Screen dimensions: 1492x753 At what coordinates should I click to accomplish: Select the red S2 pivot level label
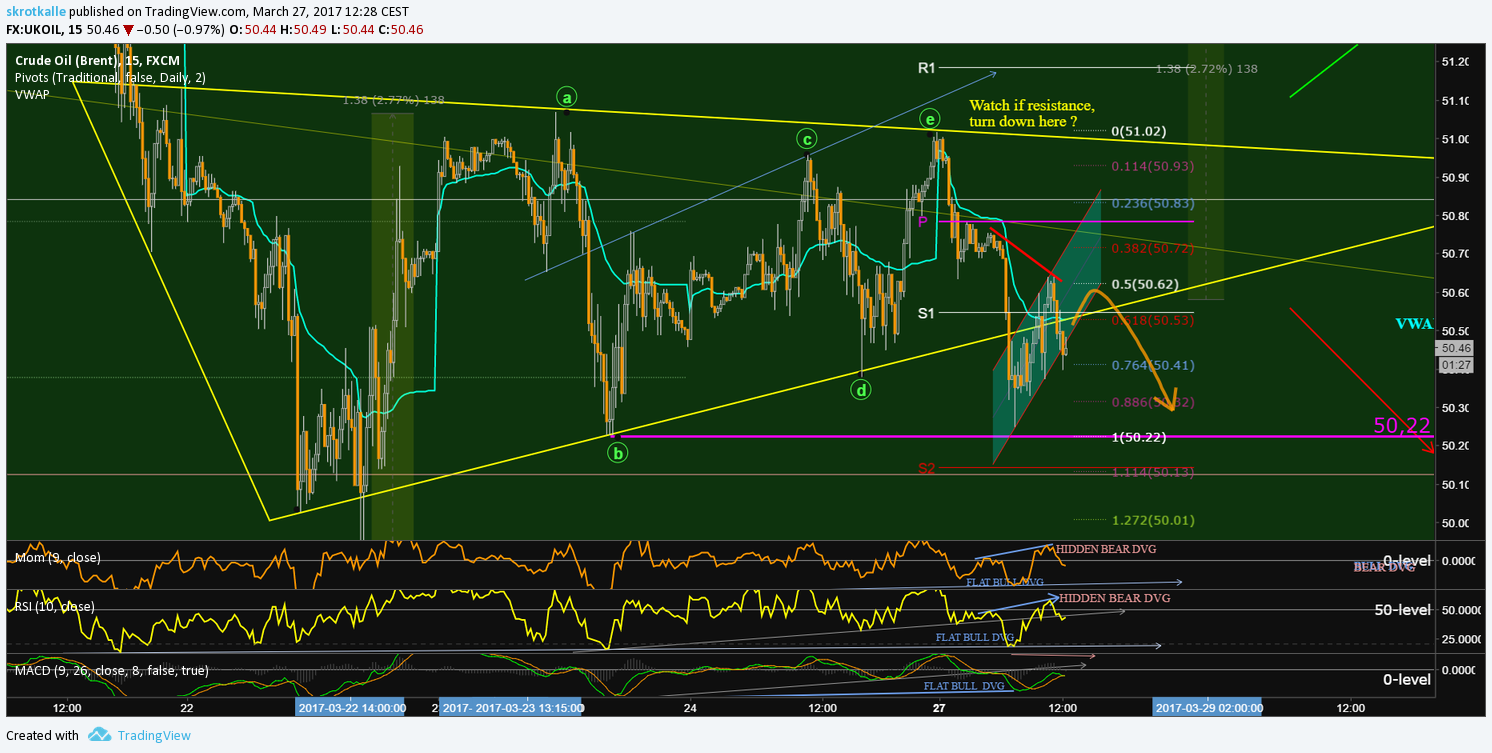927,468
